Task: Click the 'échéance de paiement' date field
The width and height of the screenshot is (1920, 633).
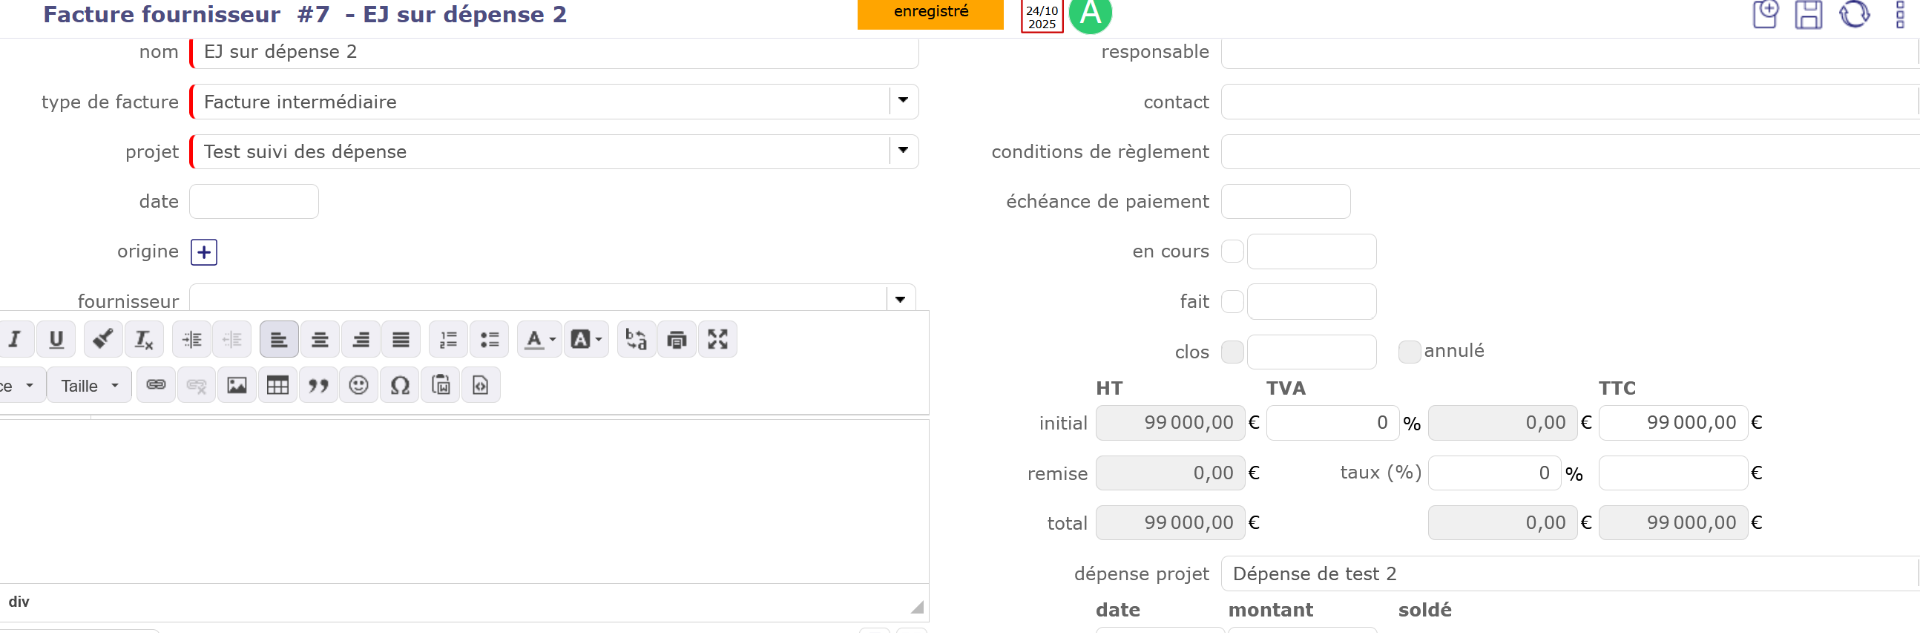Action: [x=1286, y=202]
